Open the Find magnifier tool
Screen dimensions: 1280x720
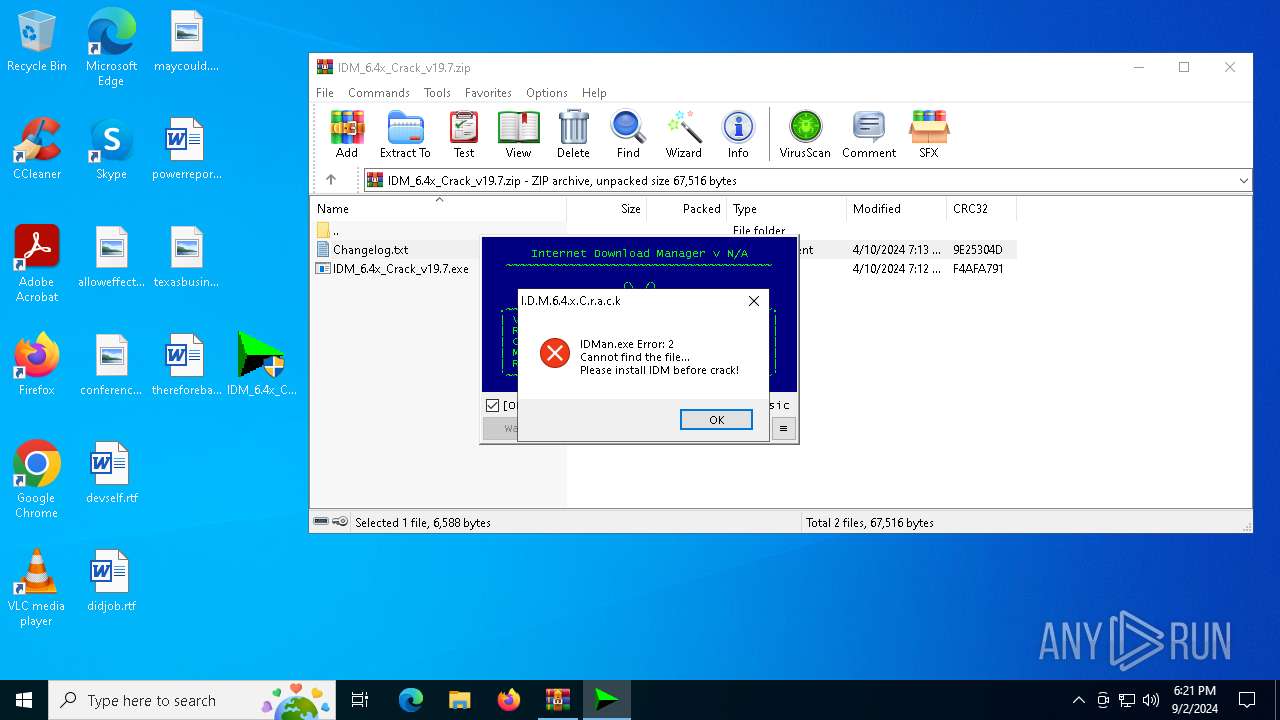(628, 134)
